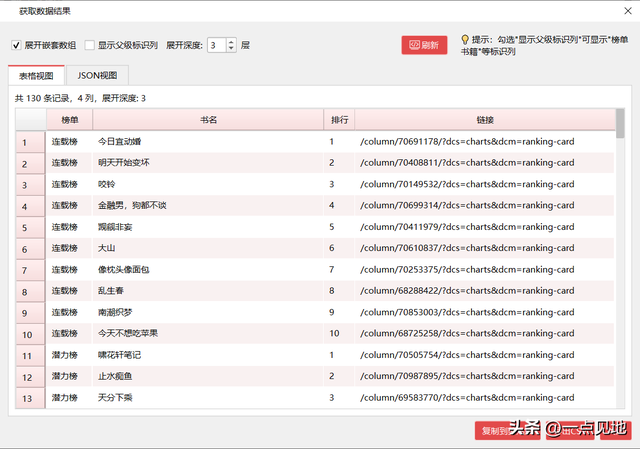Click the book name 天分下乘

click(115, 397)
